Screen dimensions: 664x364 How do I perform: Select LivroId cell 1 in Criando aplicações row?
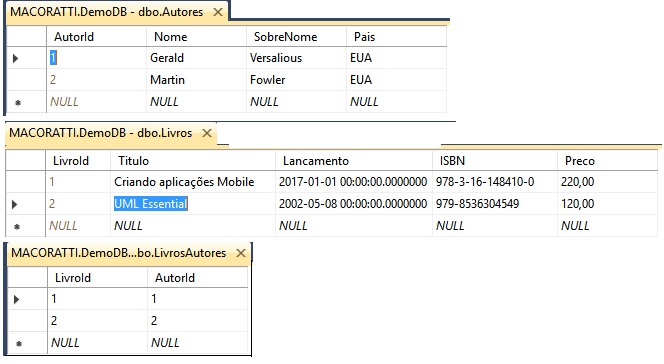click(x=78, y=182)
